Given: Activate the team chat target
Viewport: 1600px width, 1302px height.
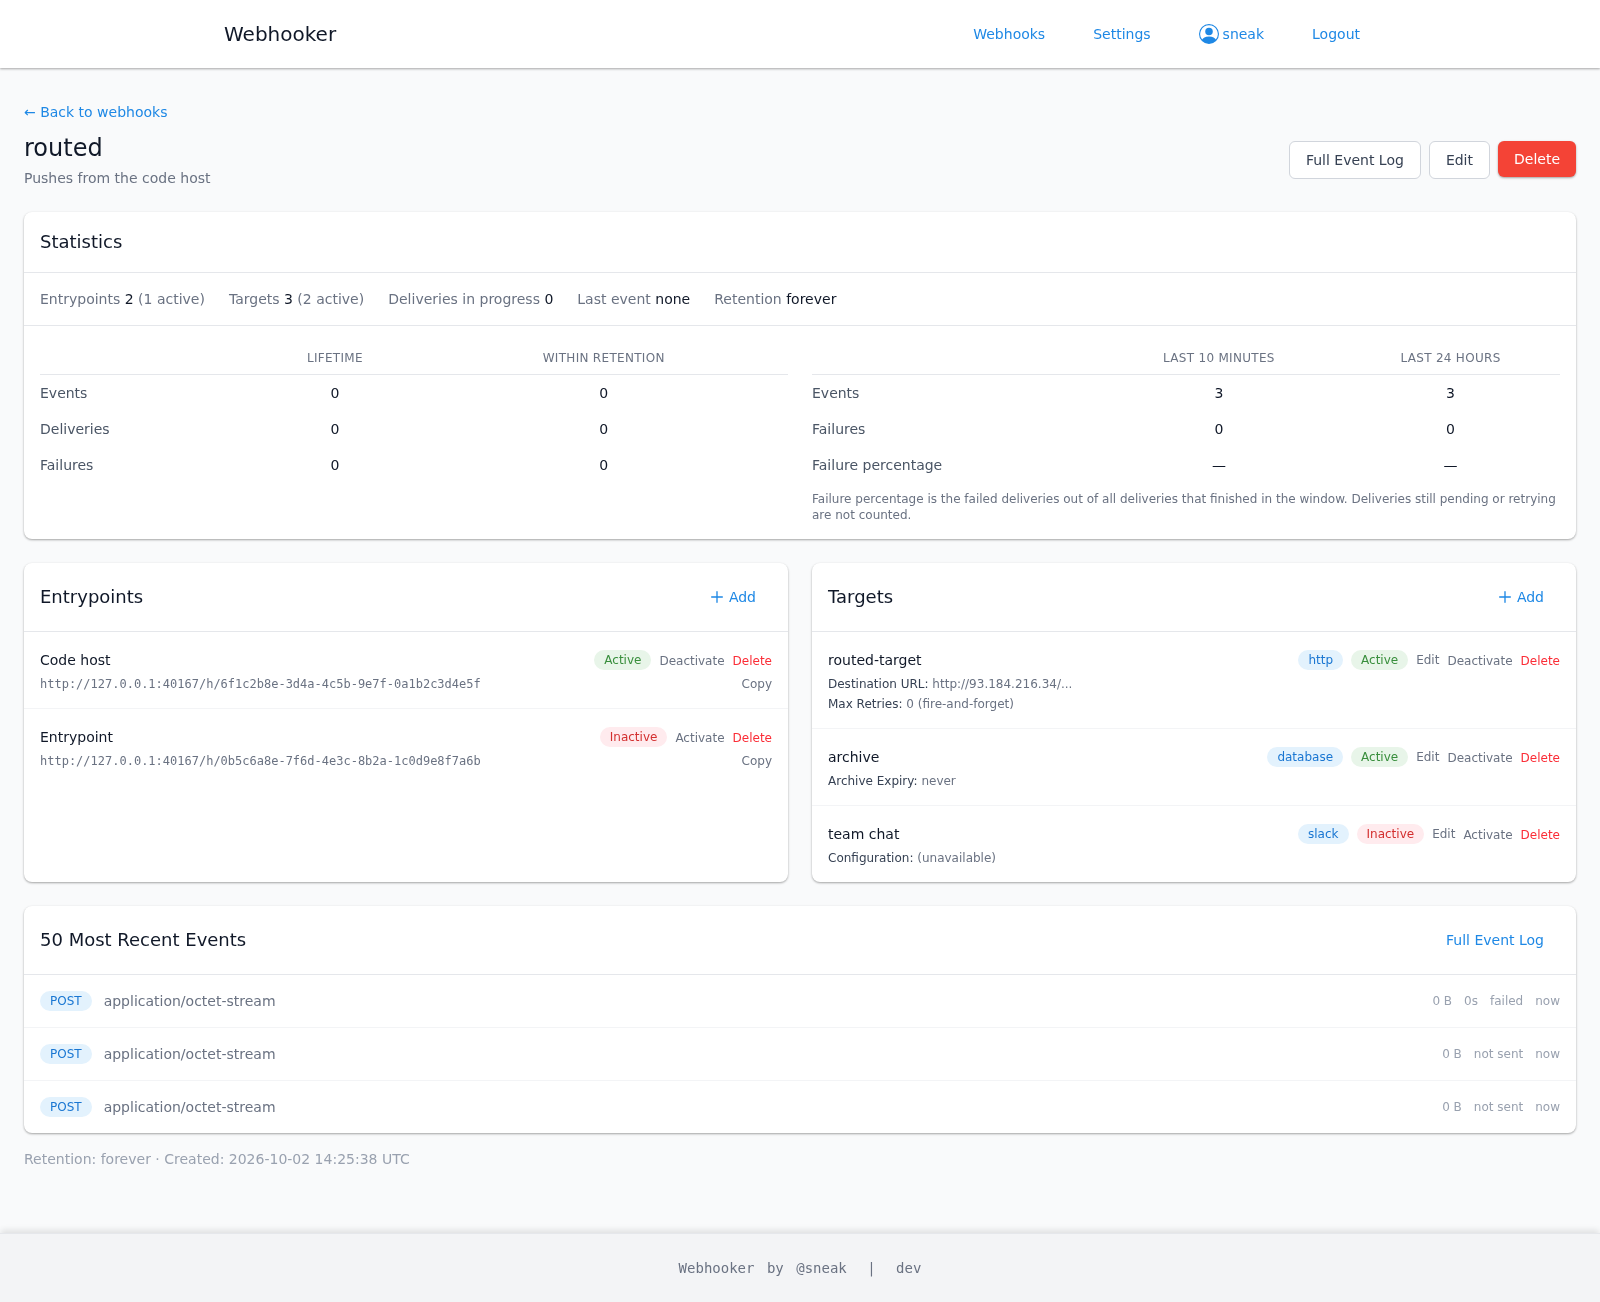Looking at the screenshot, I should pos(1487,835).
